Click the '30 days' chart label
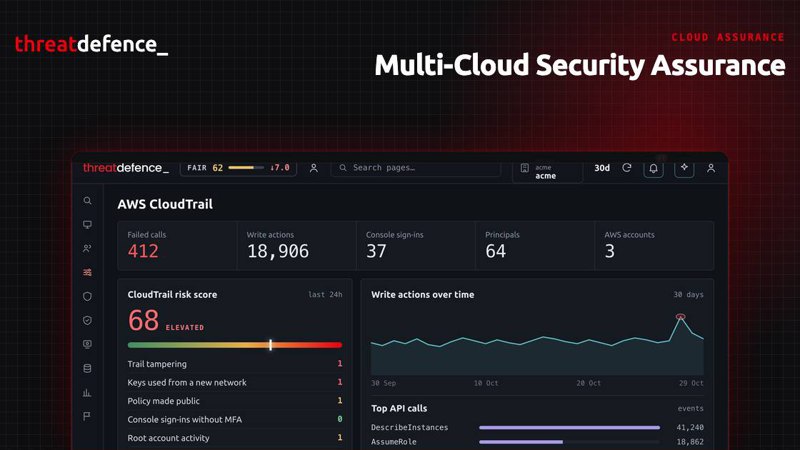Screen dimensions: 800x450 tap(688, 294)
